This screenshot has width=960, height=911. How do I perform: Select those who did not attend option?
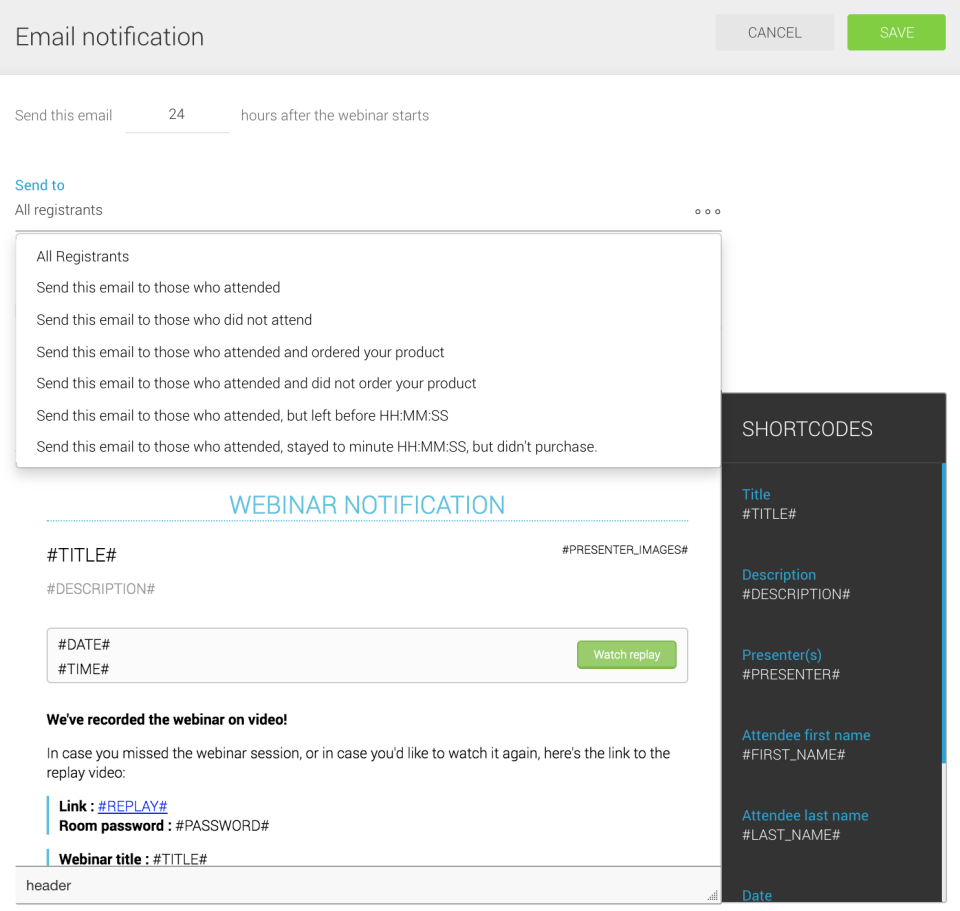point(174,320)
